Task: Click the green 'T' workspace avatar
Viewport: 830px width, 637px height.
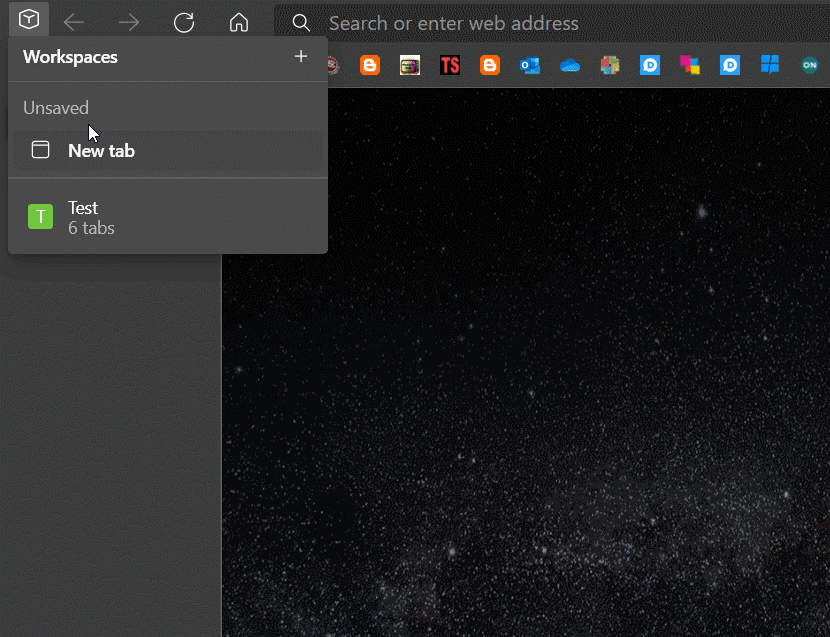Action: click(x=40, y=217)
